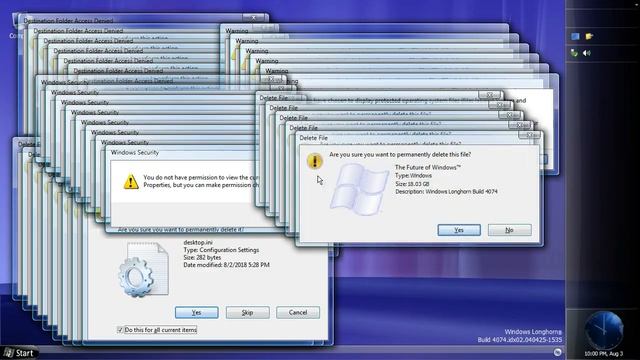Click the 'Size: 18.03 GB' text
Screen dimensions: 640x360
(412, 184)
